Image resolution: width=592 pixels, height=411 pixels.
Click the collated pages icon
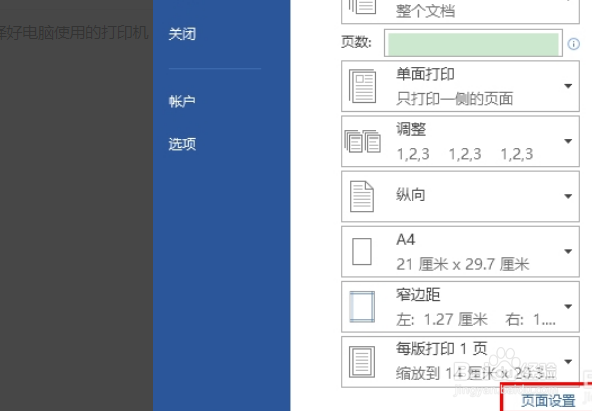click(362, 142)
